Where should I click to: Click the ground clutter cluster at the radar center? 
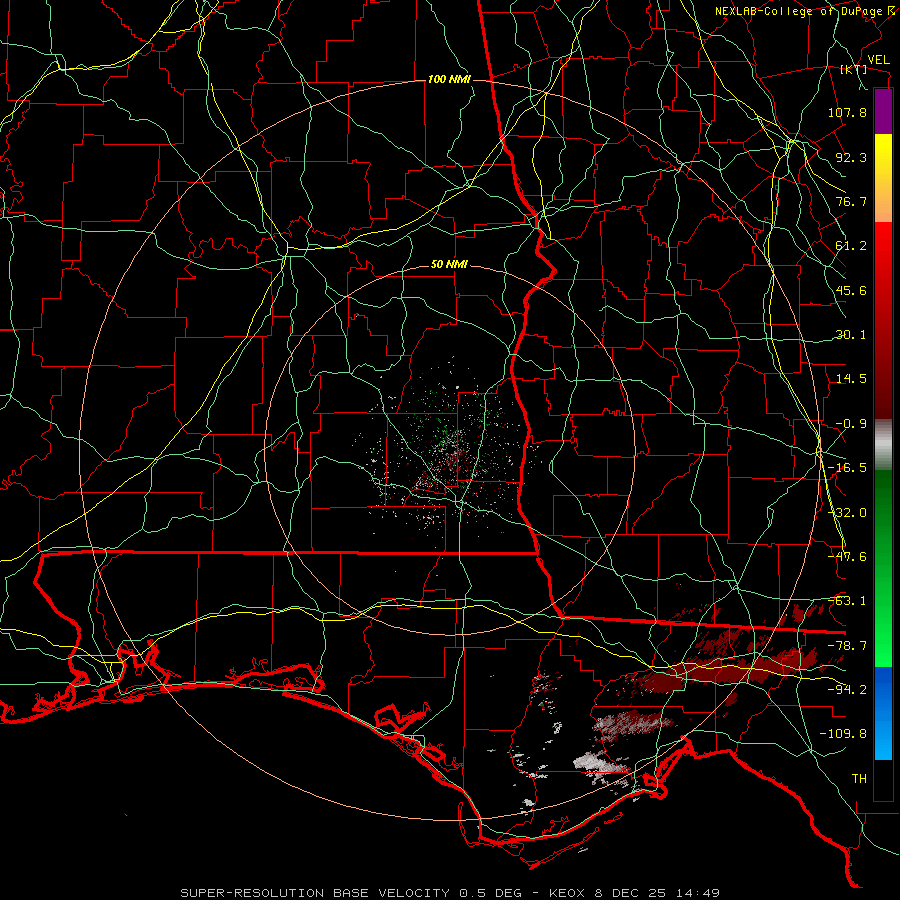pos(453,453)
